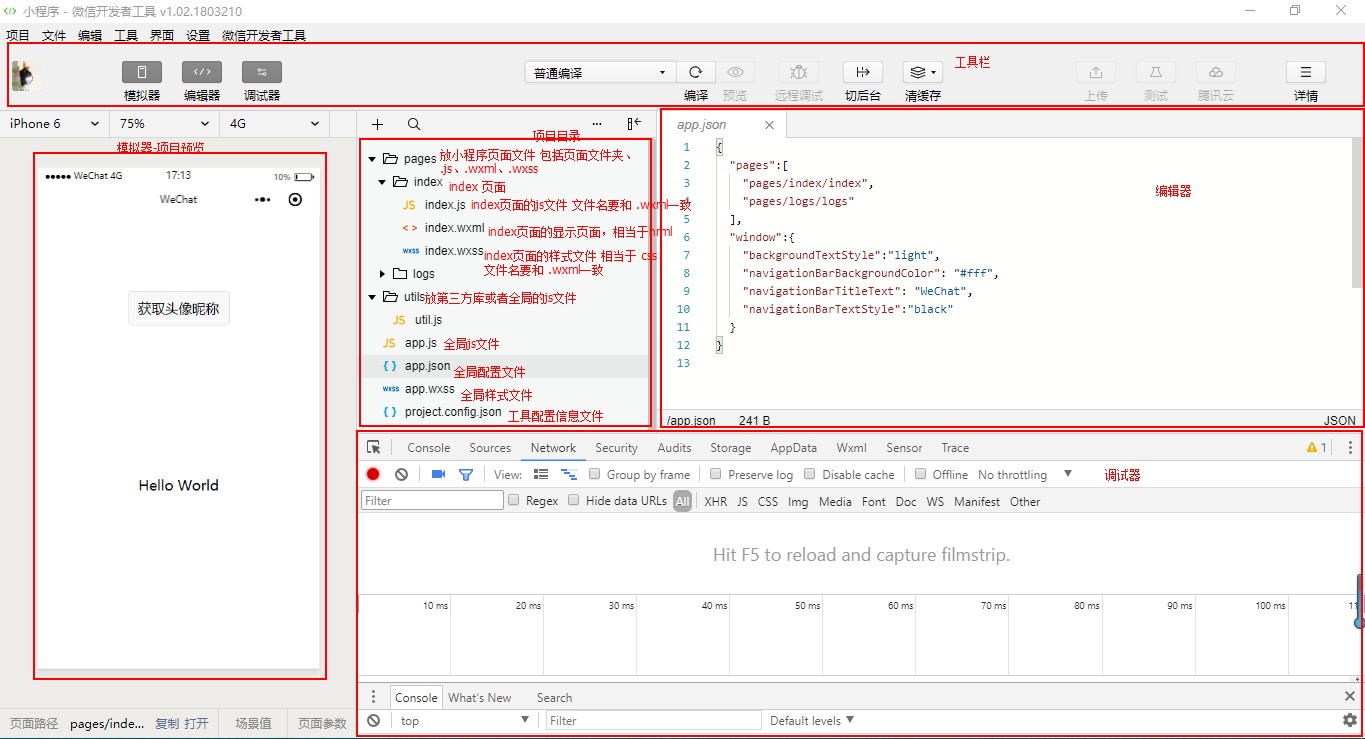This screenshot has width=1365, height=739.
Task: Expand the logs folder
Action: click(x=382, y=274)
